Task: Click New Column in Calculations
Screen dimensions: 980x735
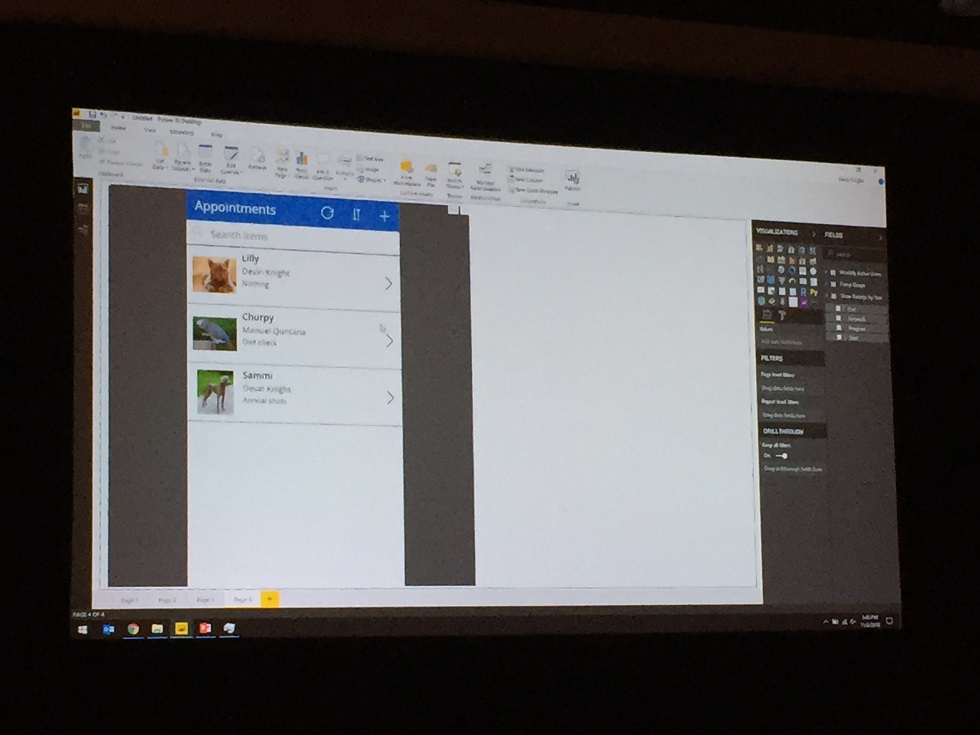Action: (x=526, y=180)
